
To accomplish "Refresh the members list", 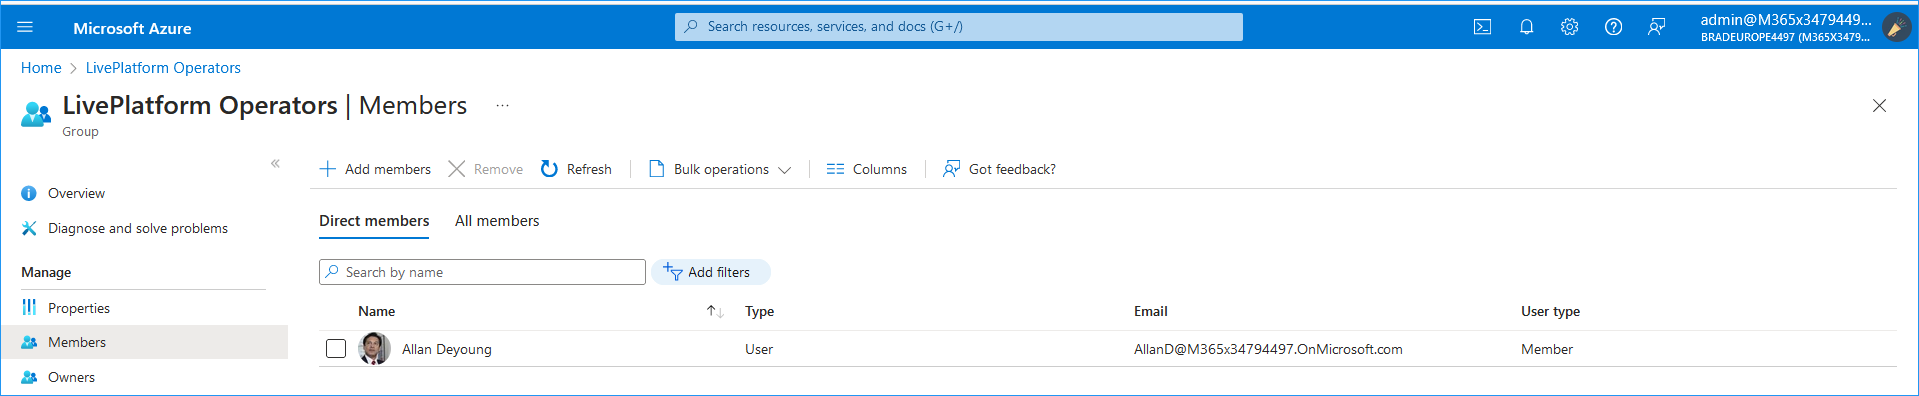I will 576,169.
